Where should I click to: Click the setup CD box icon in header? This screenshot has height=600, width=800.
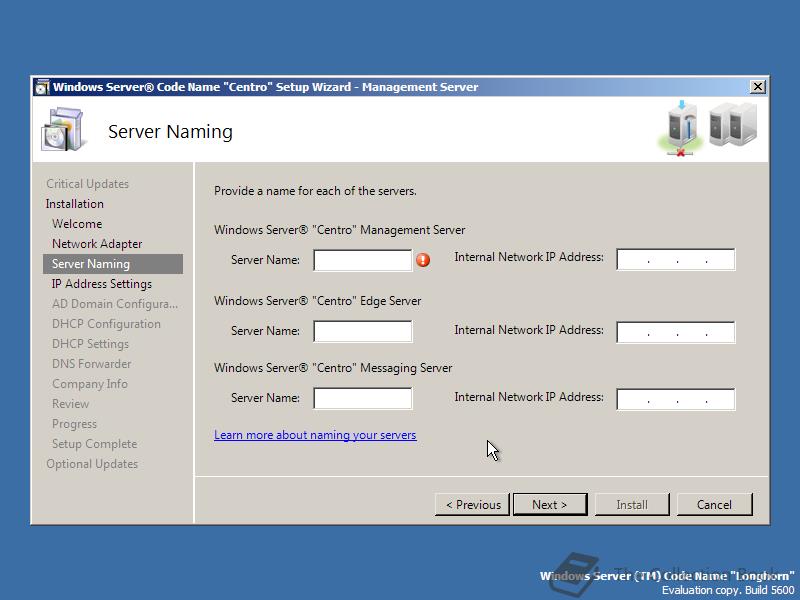tap(62, 129)
